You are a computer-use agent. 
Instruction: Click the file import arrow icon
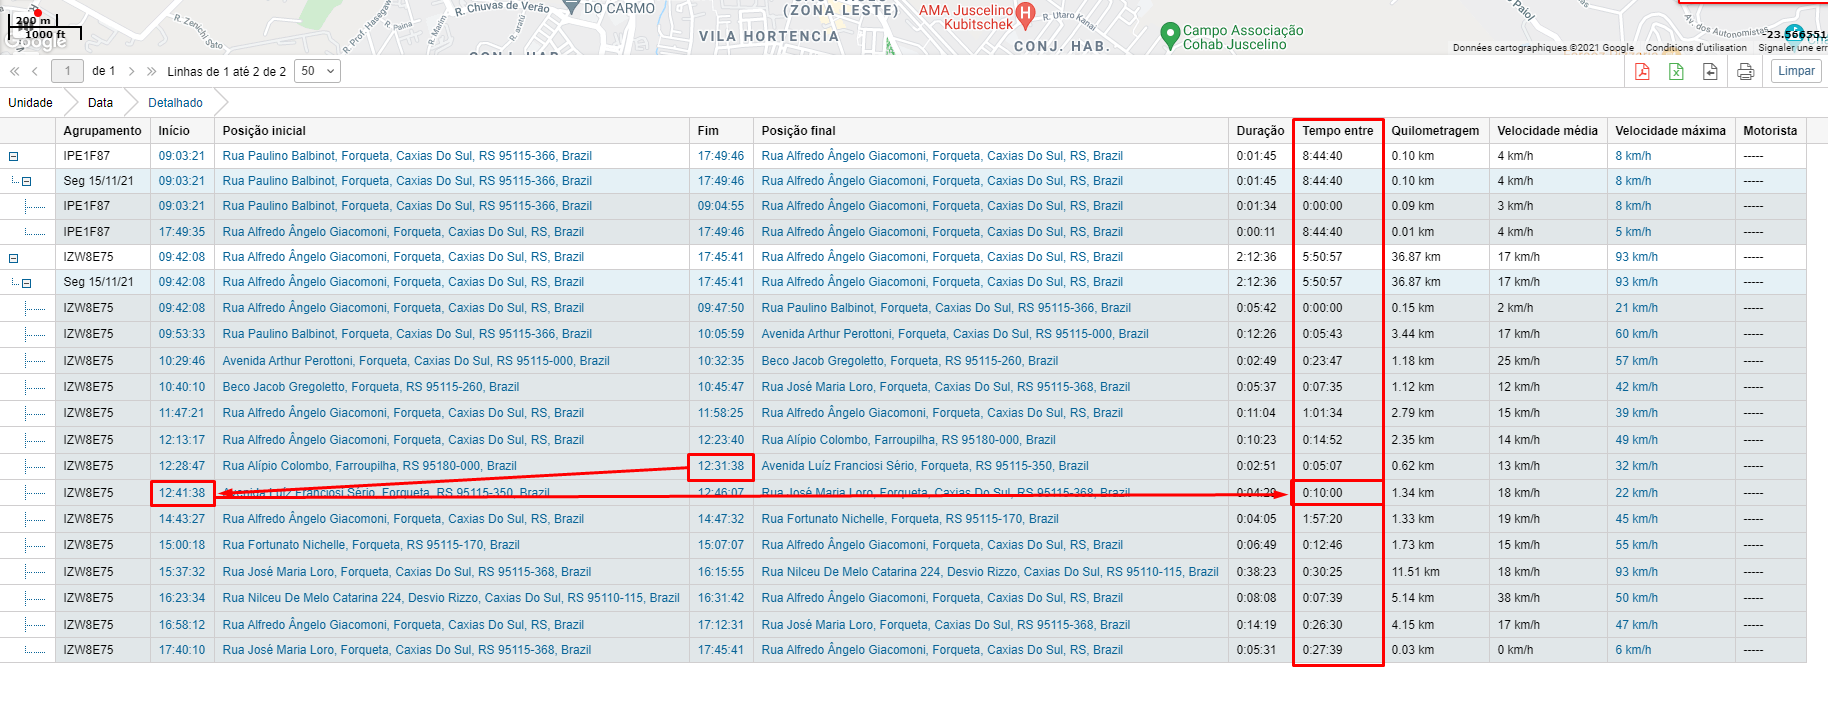tap(1710, 71)
